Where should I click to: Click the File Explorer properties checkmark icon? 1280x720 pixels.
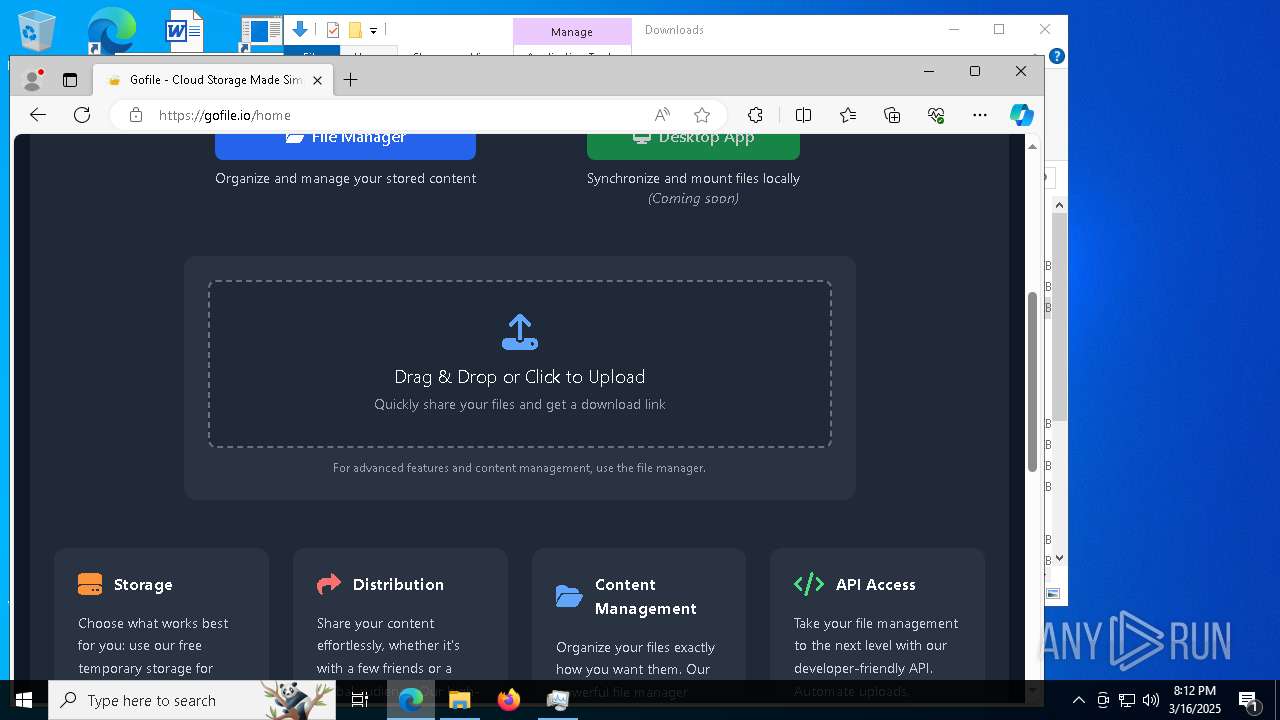333,30
